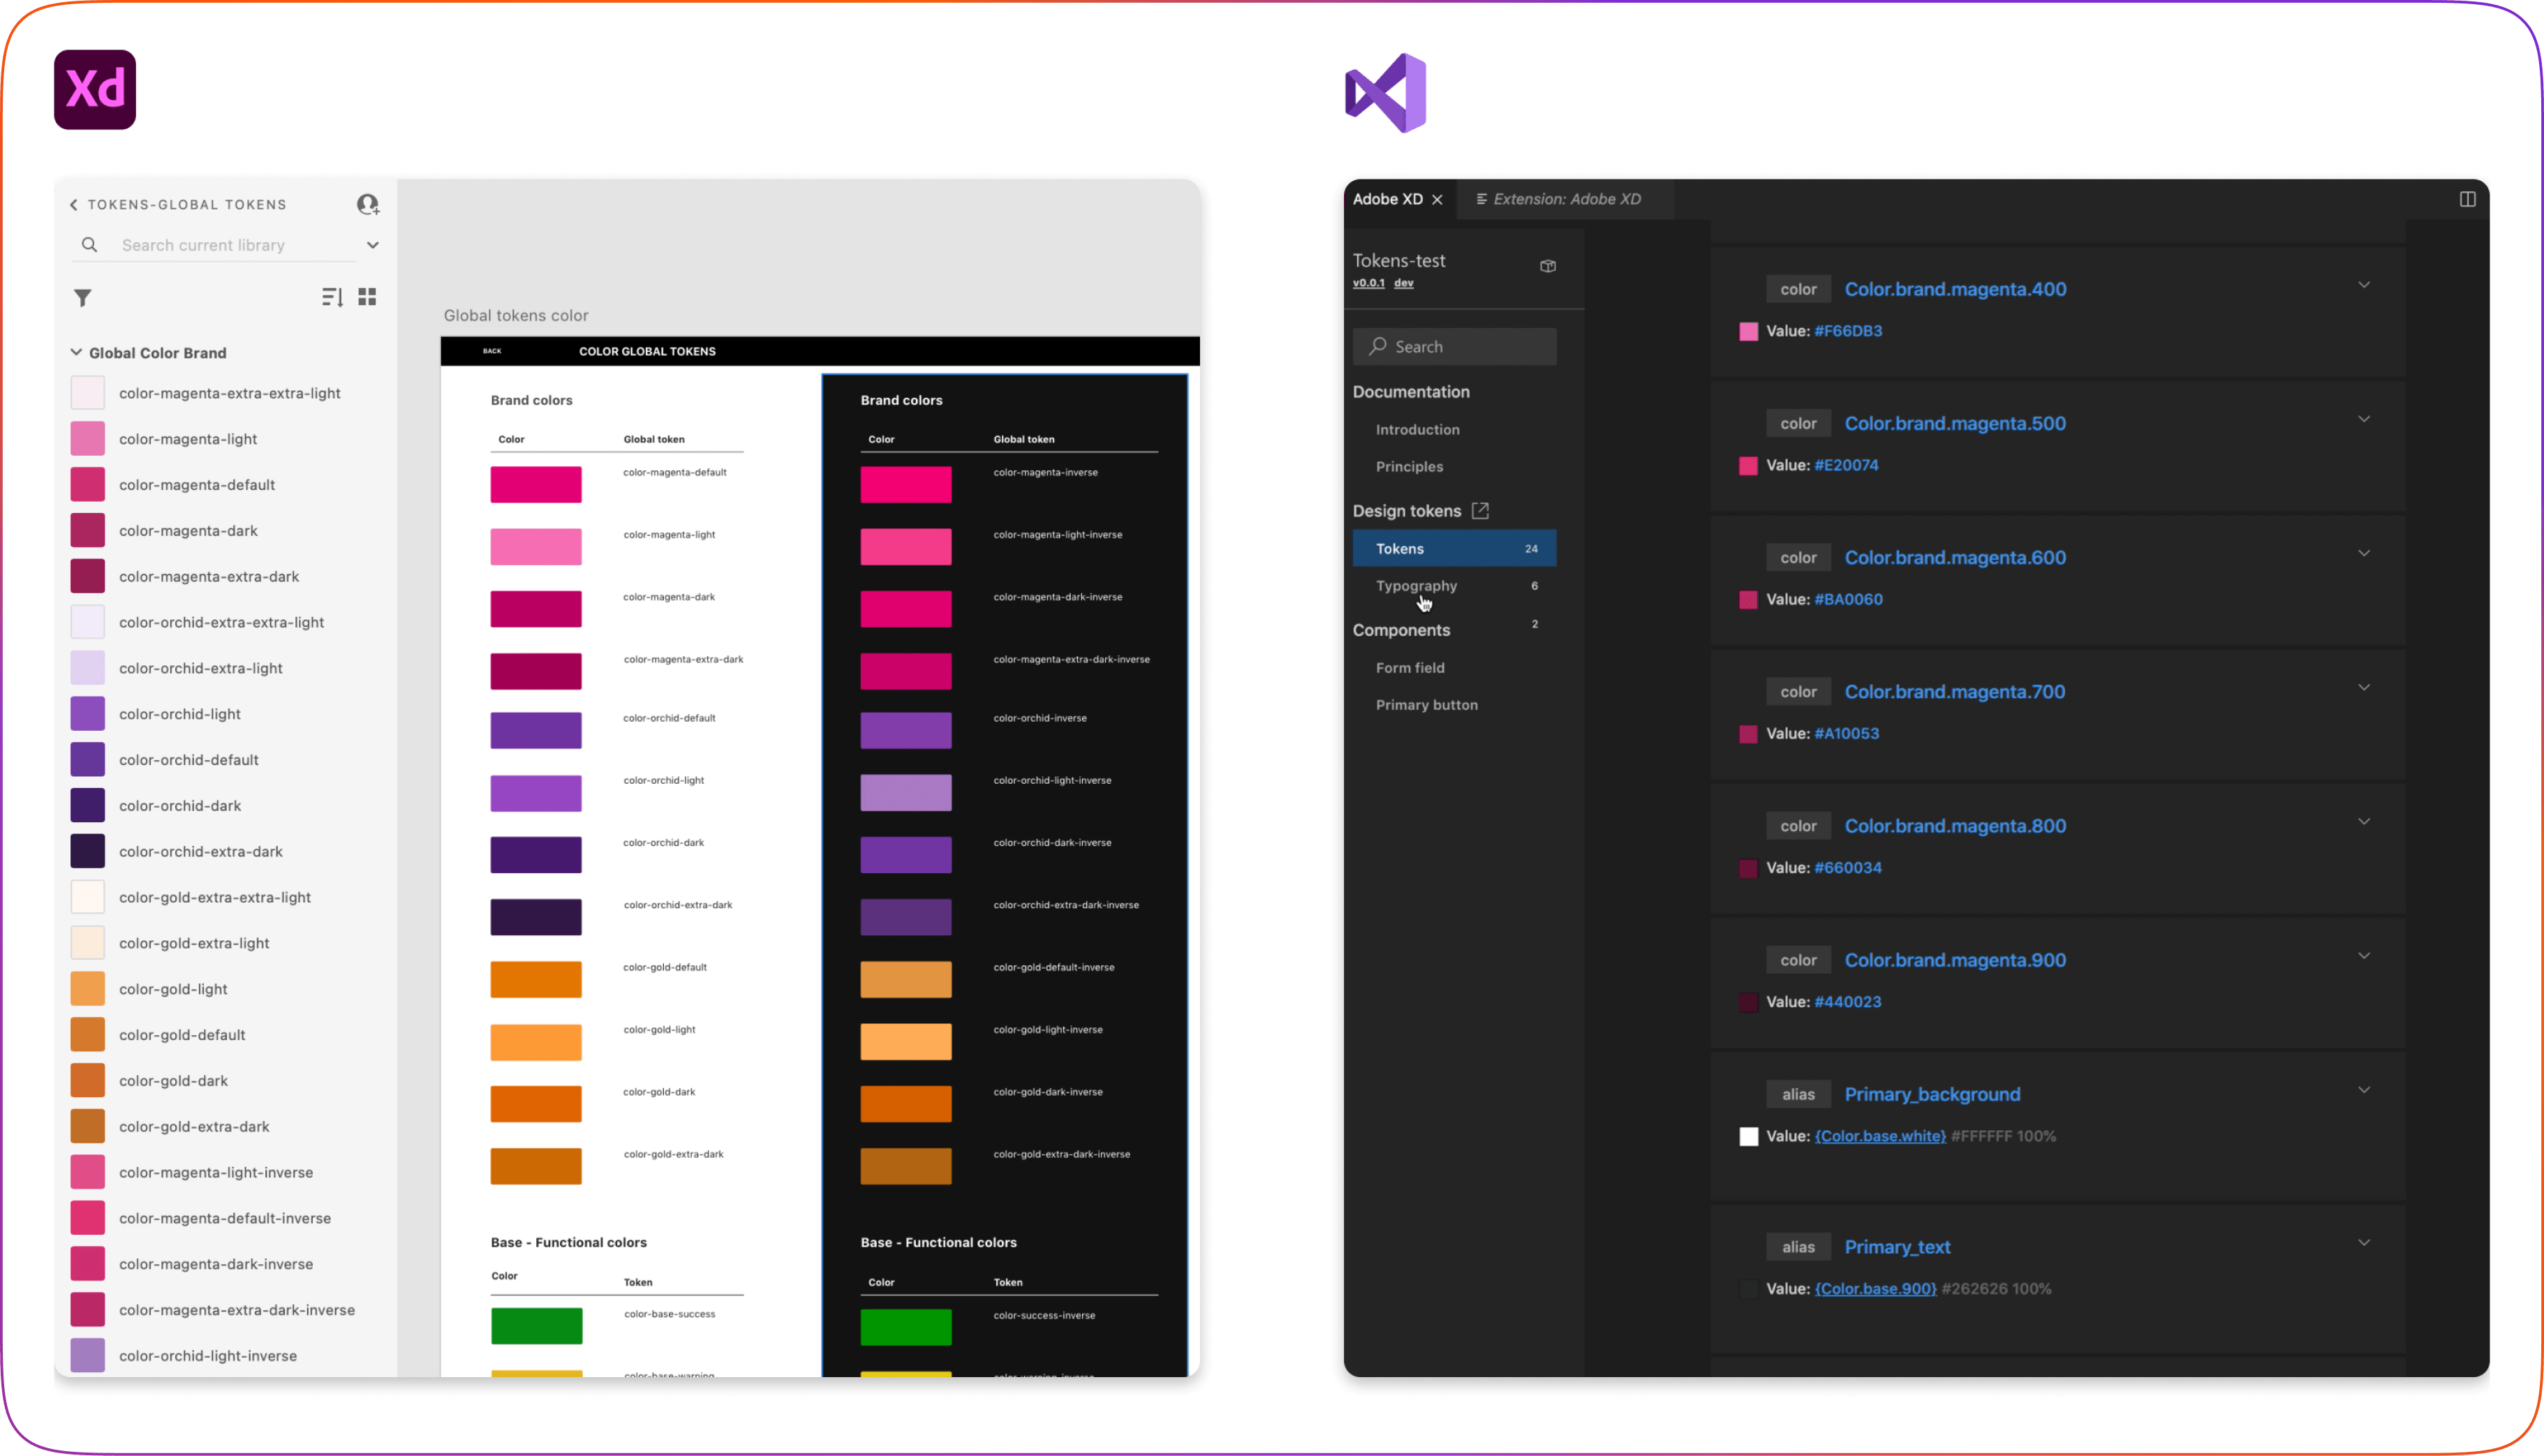Click the v0.0.1 version link
2544x1456 pixels.
coord(1368,283)
